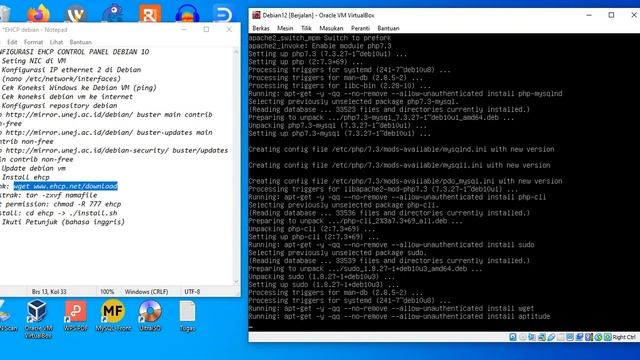Open Tugas file on desktop
Image resolution: width=640 pixels, height=360 pixels.
click(187, 315)
